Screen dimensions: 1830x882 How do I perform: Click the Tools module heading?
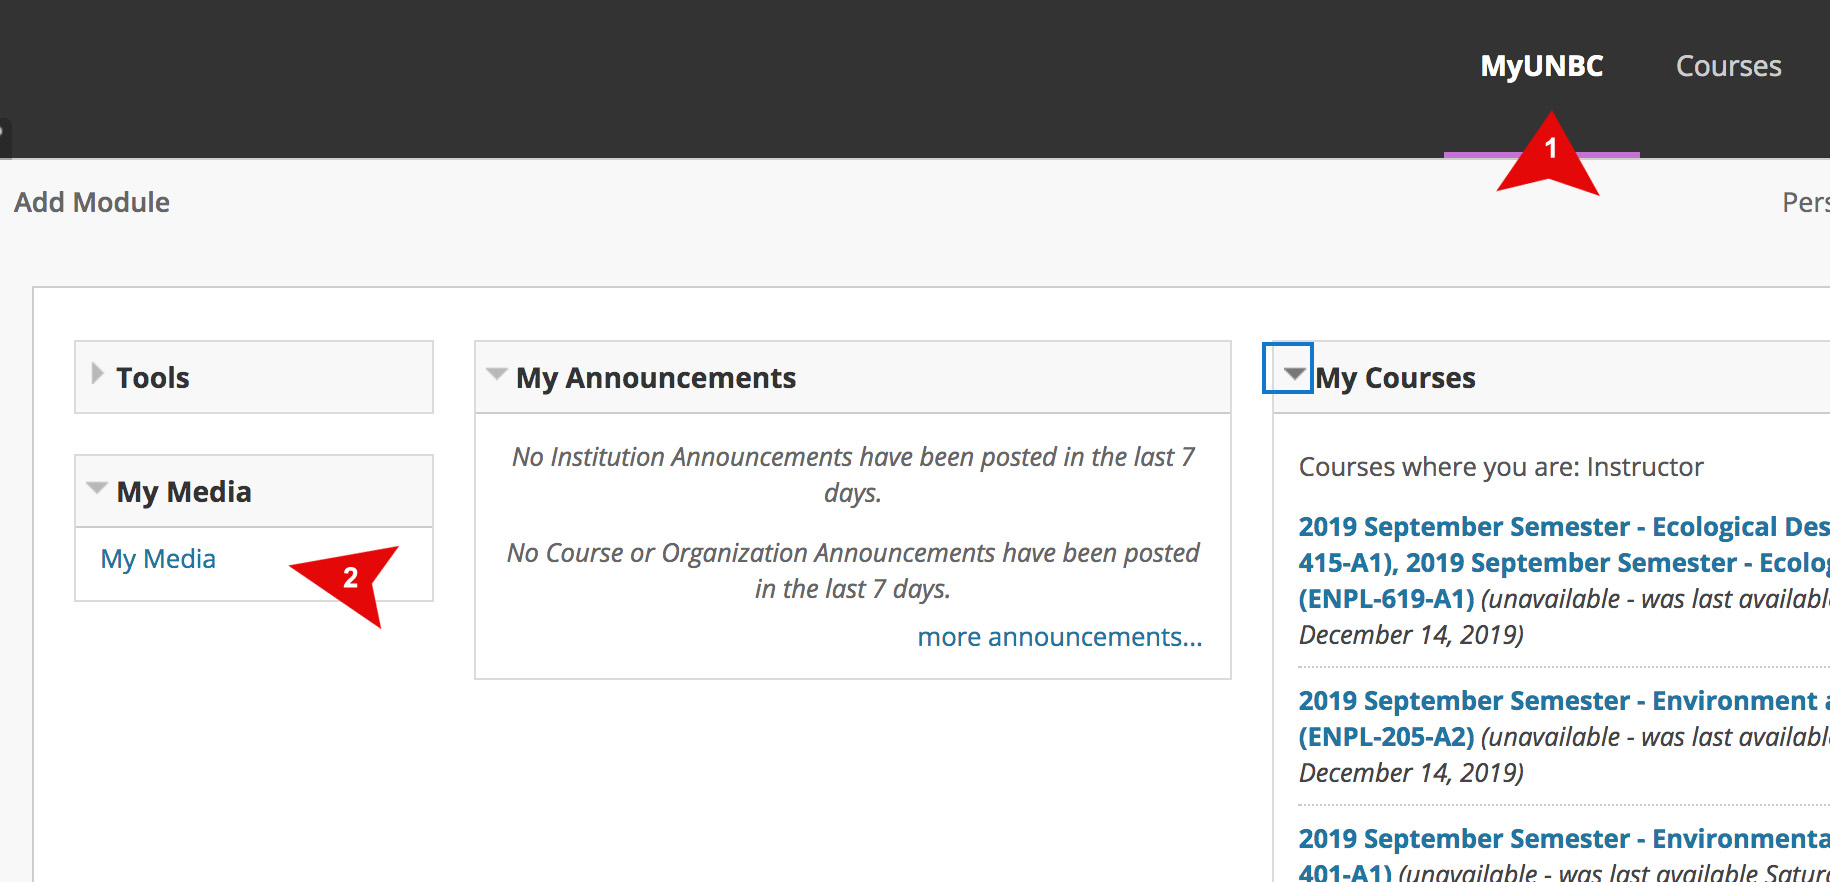point(153,378)
